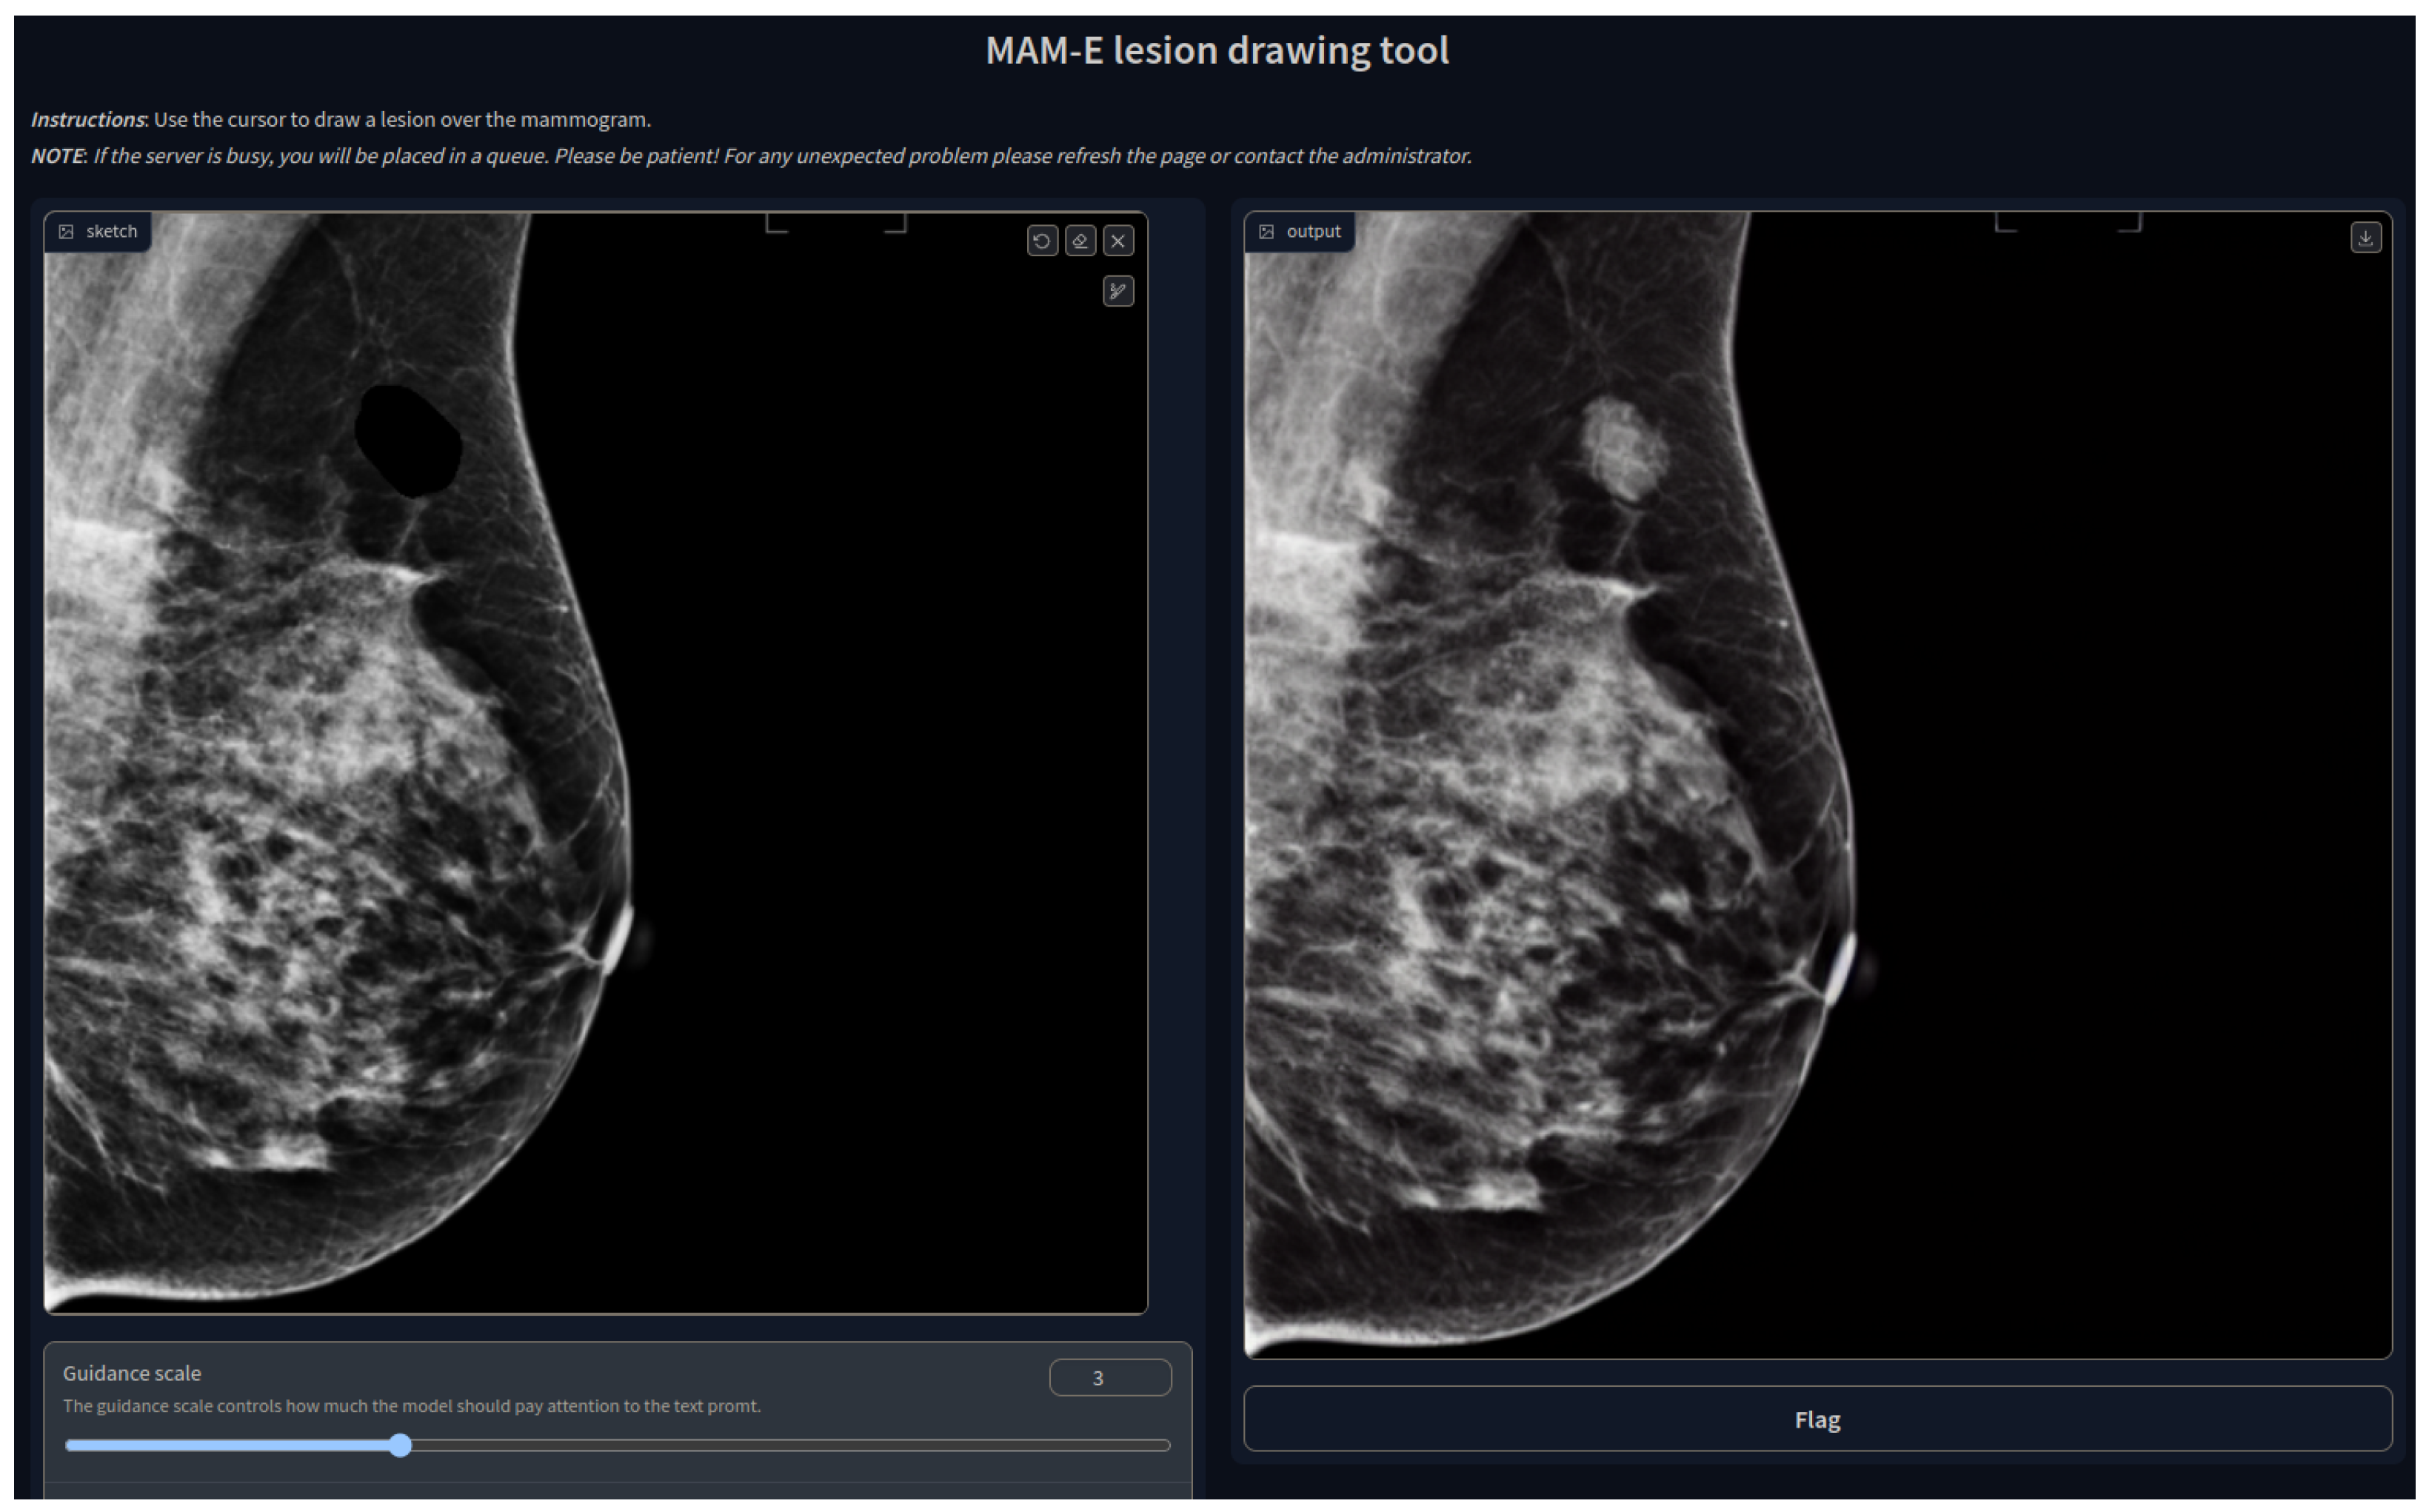Viewport: 2429px width, 1512px height.
Task: Click the black lesion mask on sketch
Action: point(408,441)
